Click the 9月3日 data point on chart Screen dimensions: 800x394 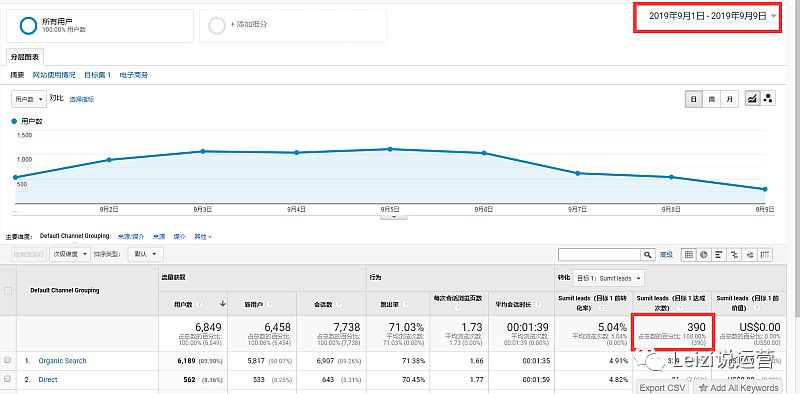coord(203,151)
